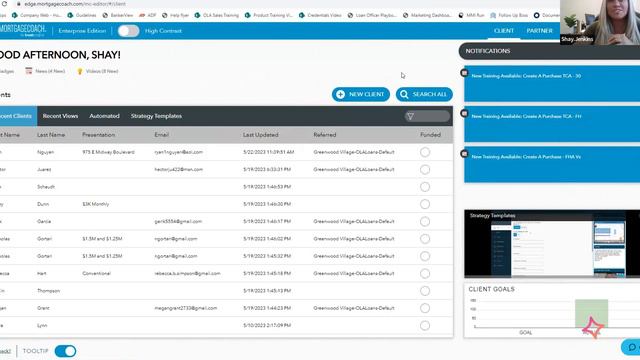The height and width of the screenshot is (360, 640).
Task: Open the Create A Purchase - FHA Vs notification
Action: [552, 164]
